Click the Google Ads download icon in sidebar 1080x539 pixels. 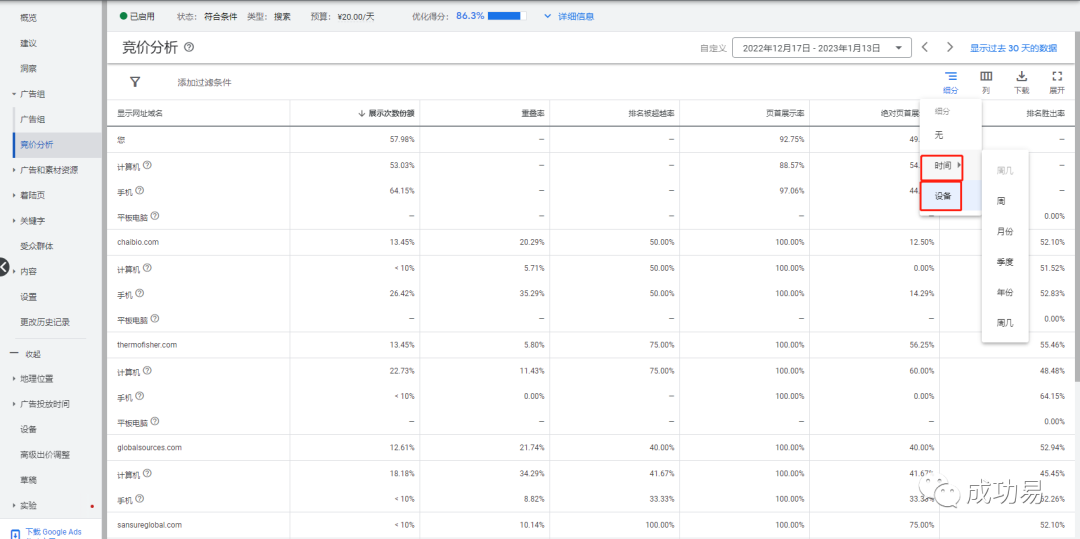[x=15, y=533]
